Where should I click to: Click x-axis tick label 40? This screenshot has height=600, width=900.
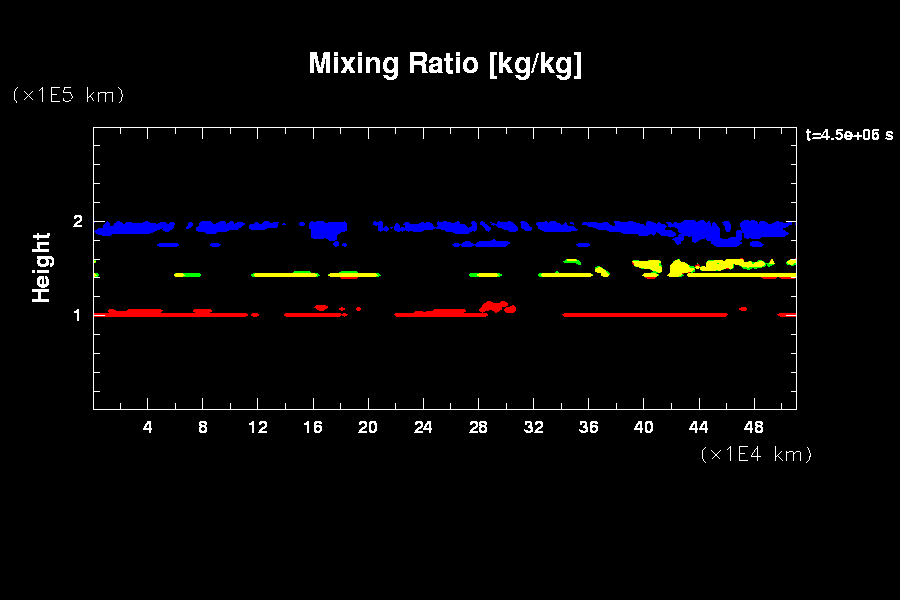point(643,428)
